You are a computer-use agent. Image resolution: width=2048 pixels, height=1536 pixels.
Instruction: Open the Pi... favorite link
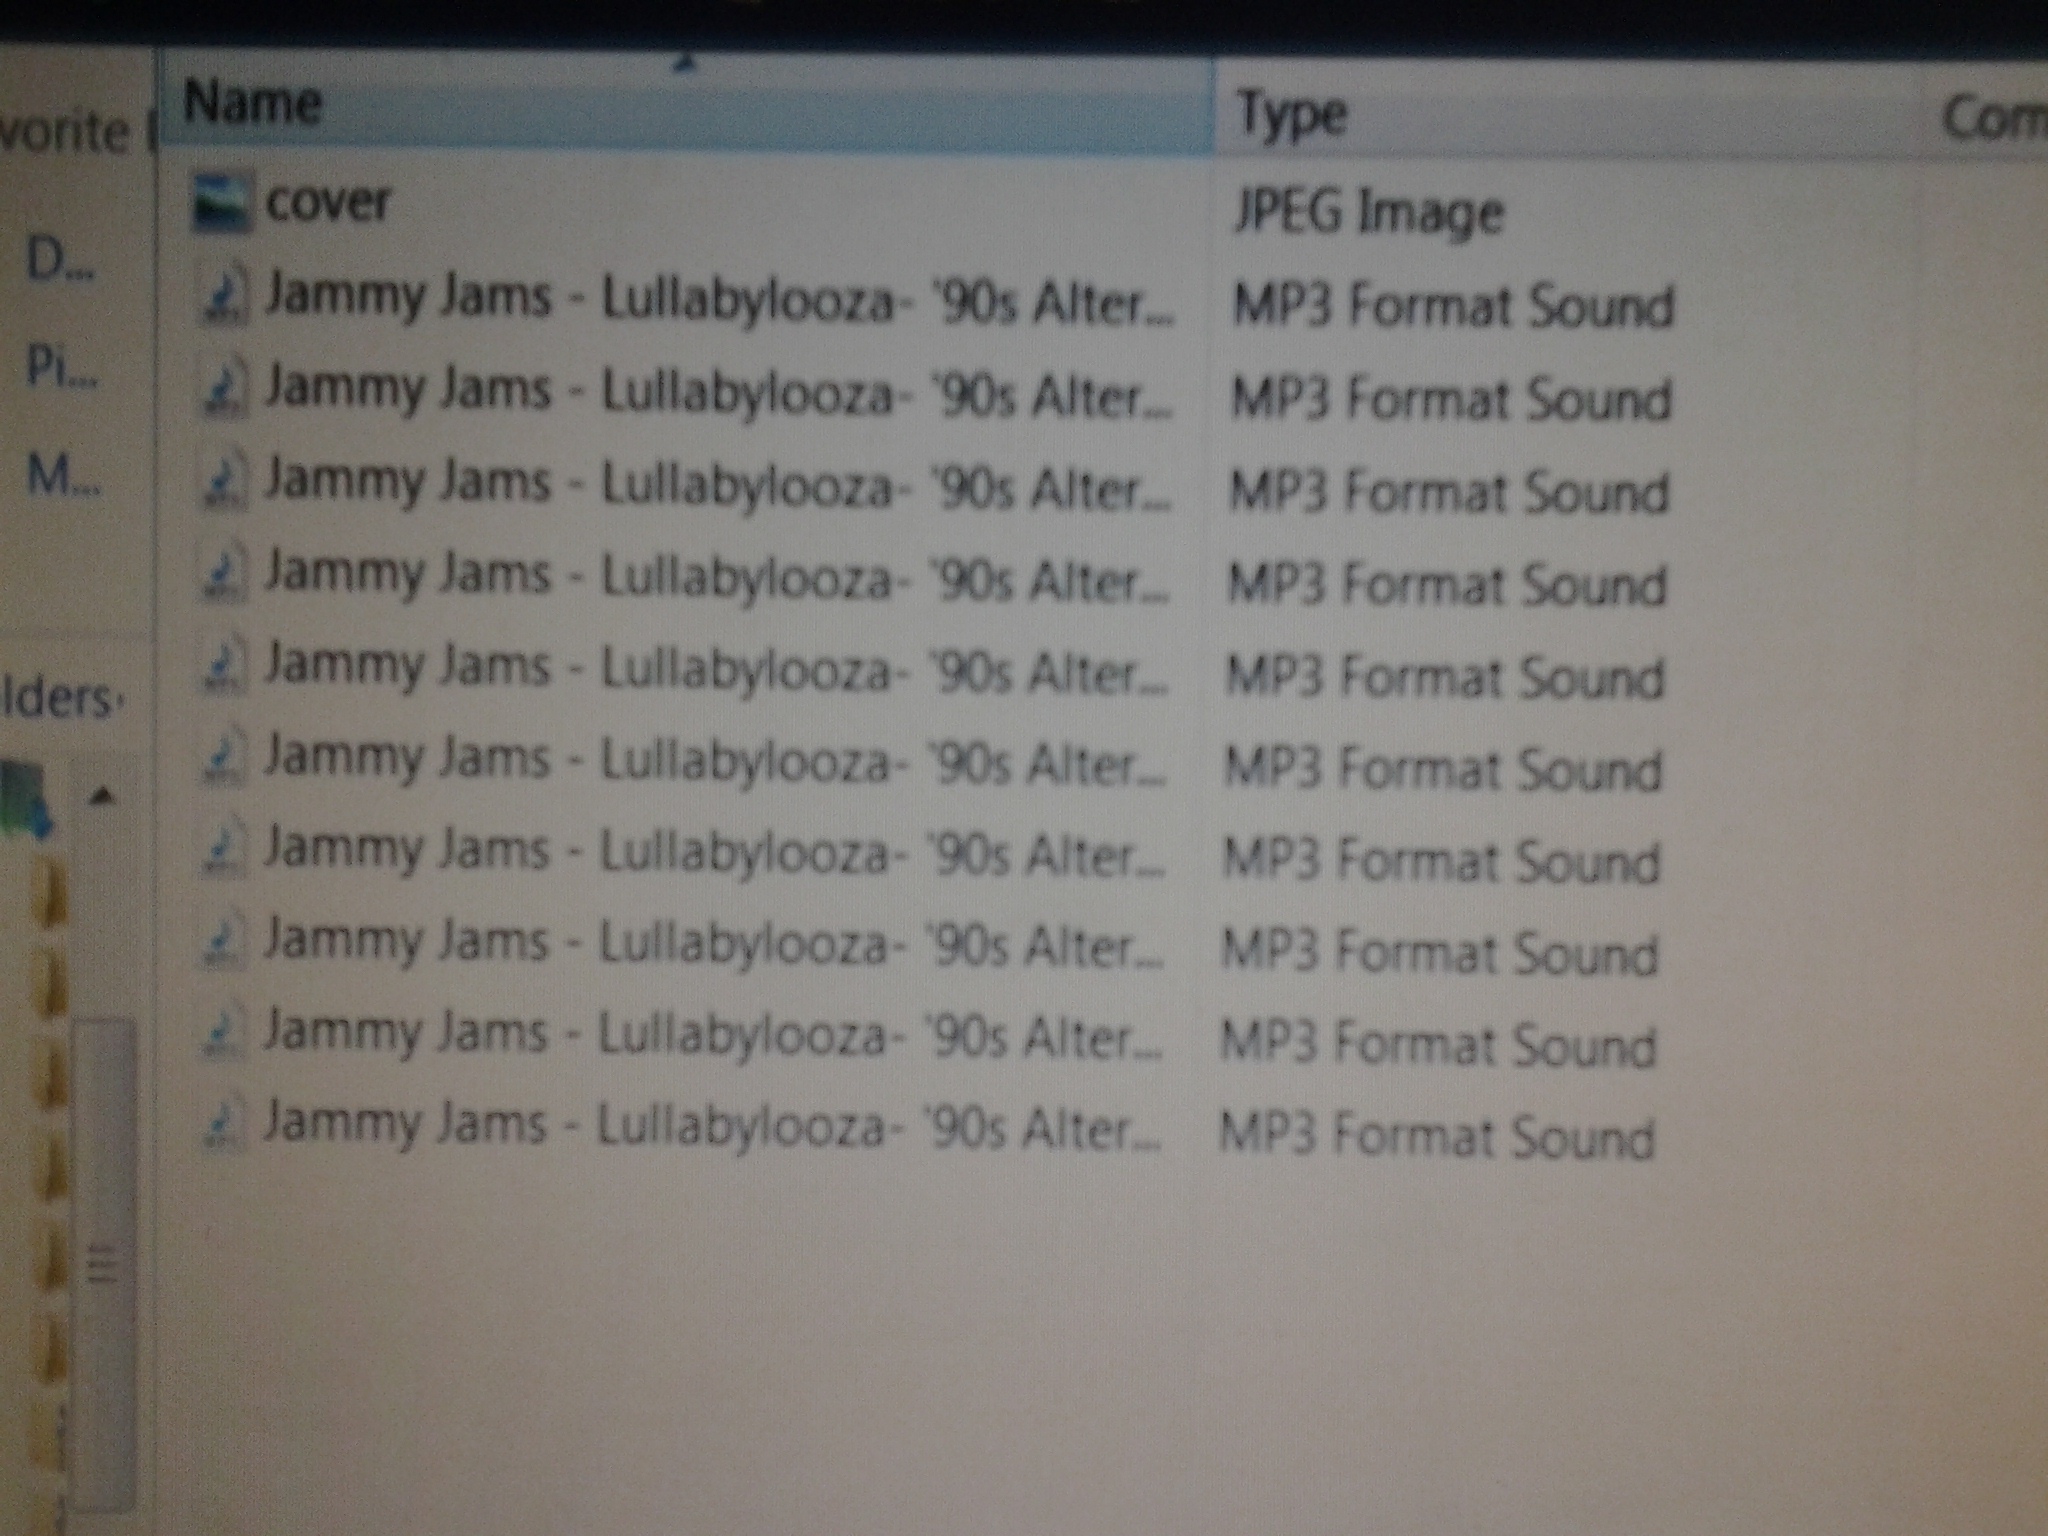(62, 367)
